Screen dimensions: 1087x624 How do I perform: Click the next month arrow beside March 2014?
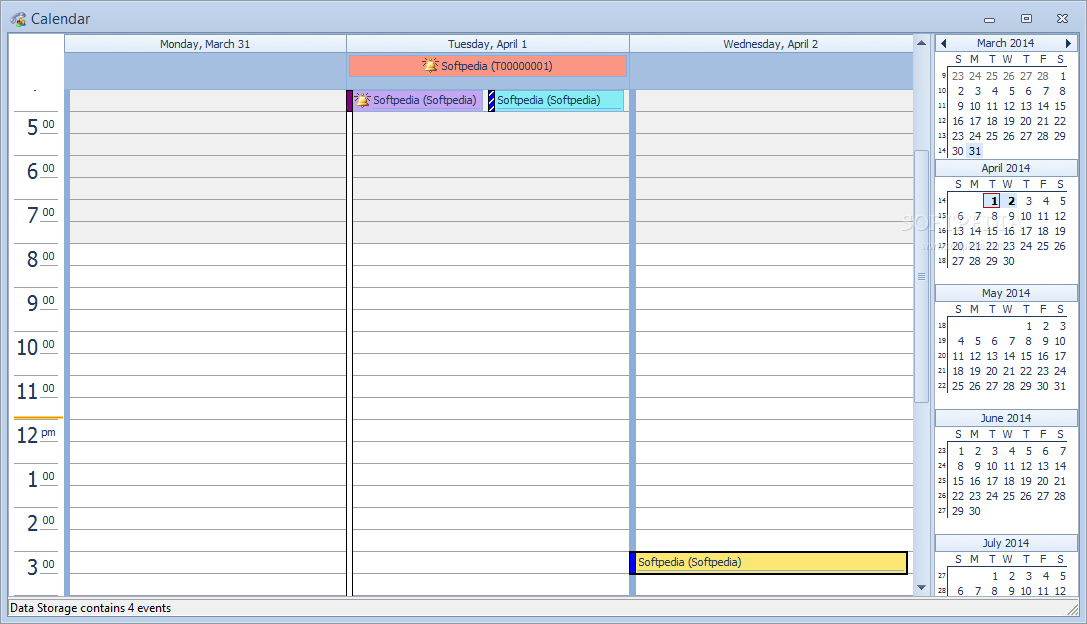[1068, 43]
